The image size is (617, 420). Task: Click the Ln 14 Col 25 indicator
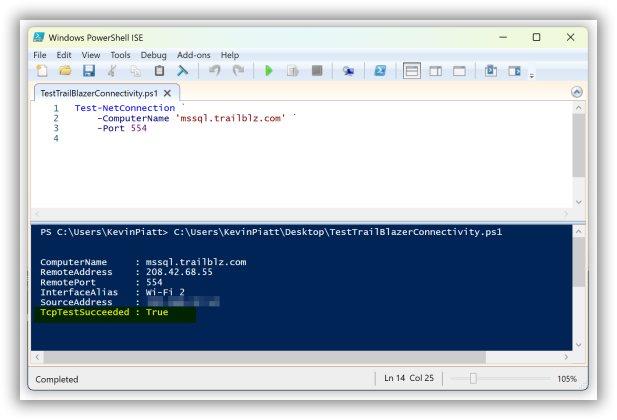point(409,378)
